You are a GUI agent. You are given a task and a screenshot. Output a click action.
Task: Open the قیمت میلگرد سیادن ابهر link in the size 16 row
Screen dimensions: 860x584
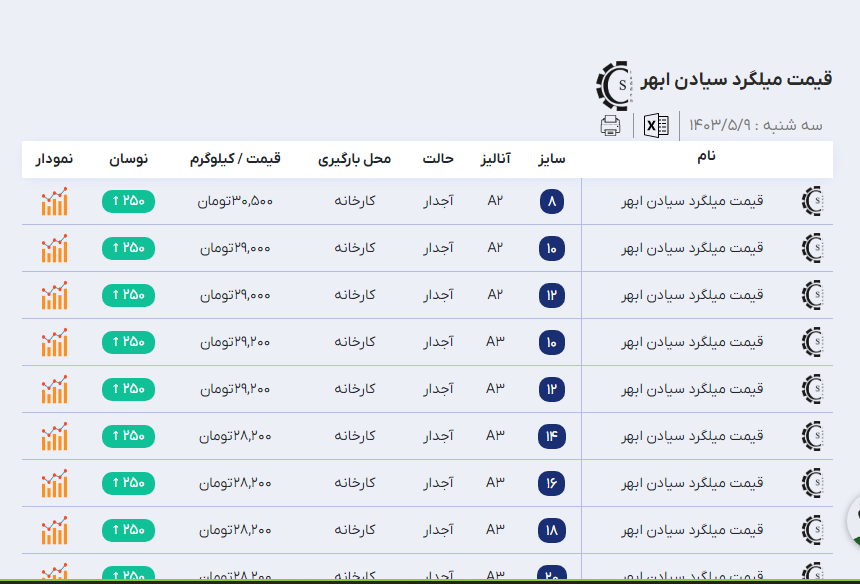click(692, 483)
